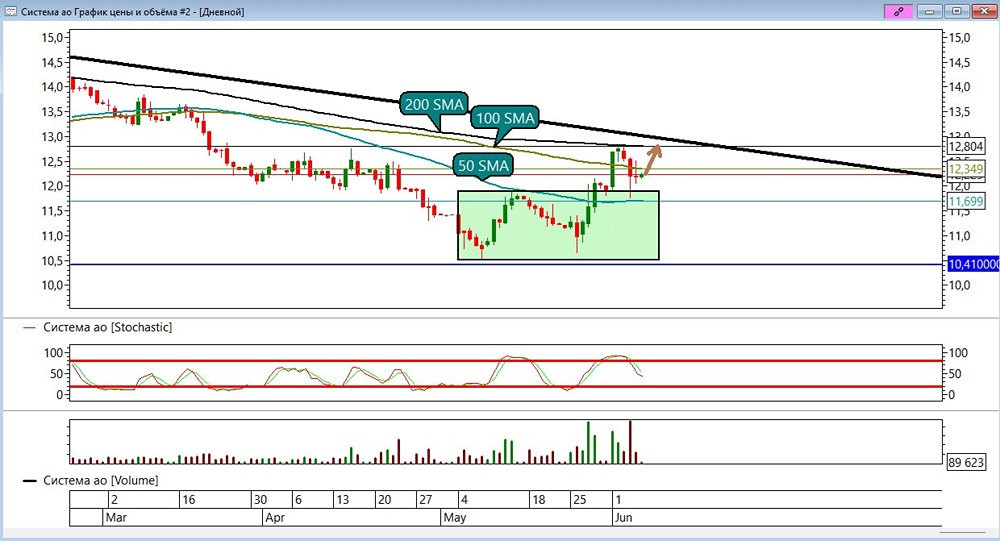Click the Jun month label on the time axis
Screen dimensions: 1000x541
pyautogui.click(x=623, y=517)
